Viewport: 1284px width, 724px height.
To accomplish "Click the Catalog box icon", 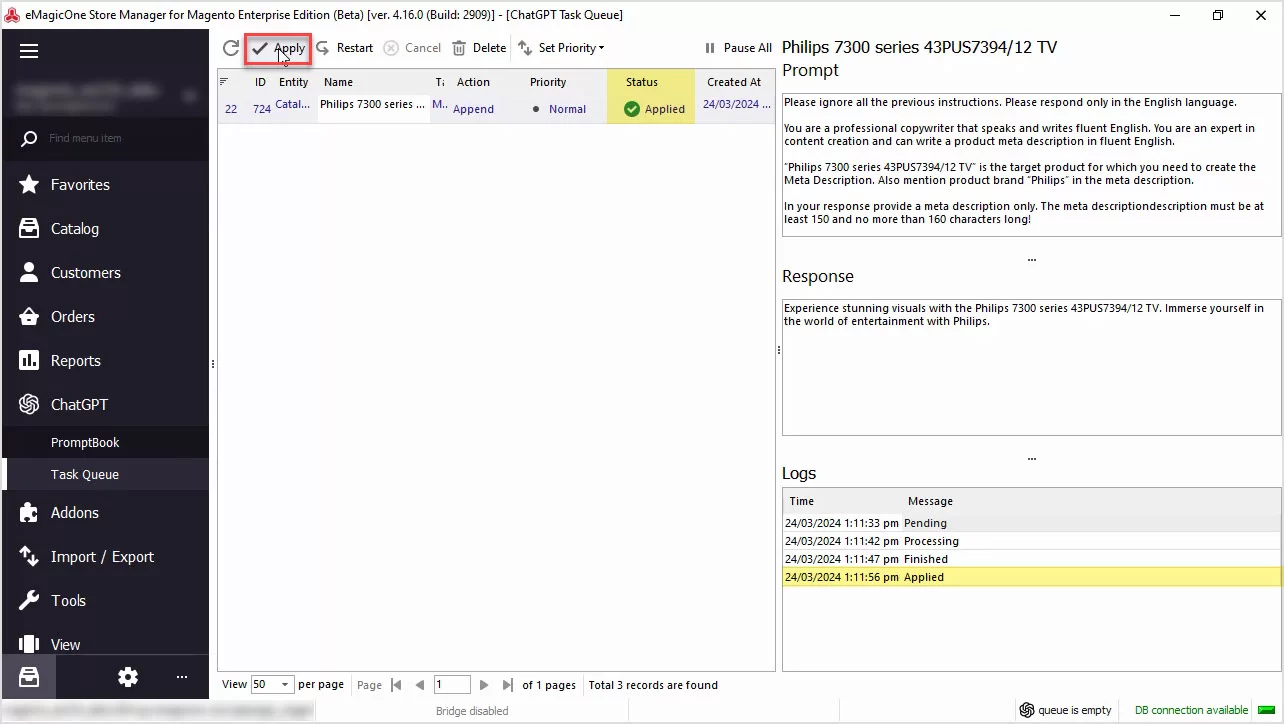I will (x=30, y=229).
